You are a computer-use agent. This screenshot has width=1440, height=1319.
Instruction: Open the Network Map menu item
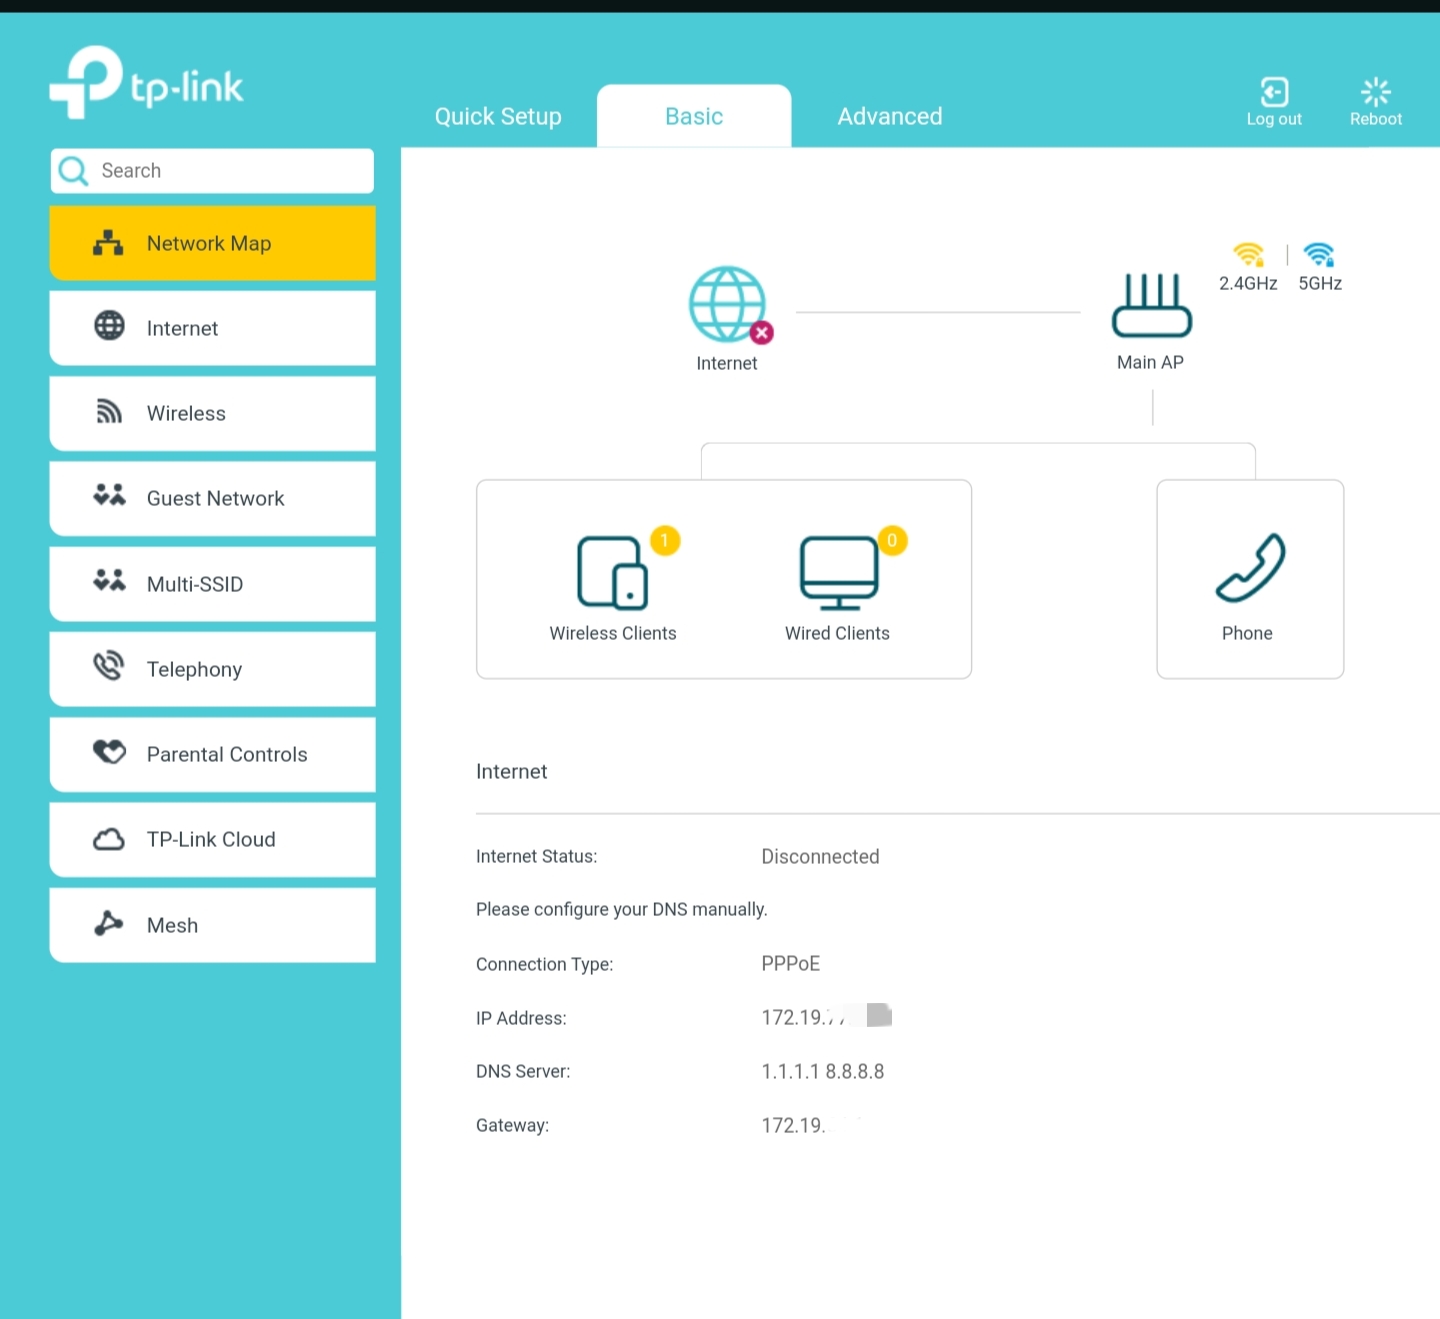(212, 243)
